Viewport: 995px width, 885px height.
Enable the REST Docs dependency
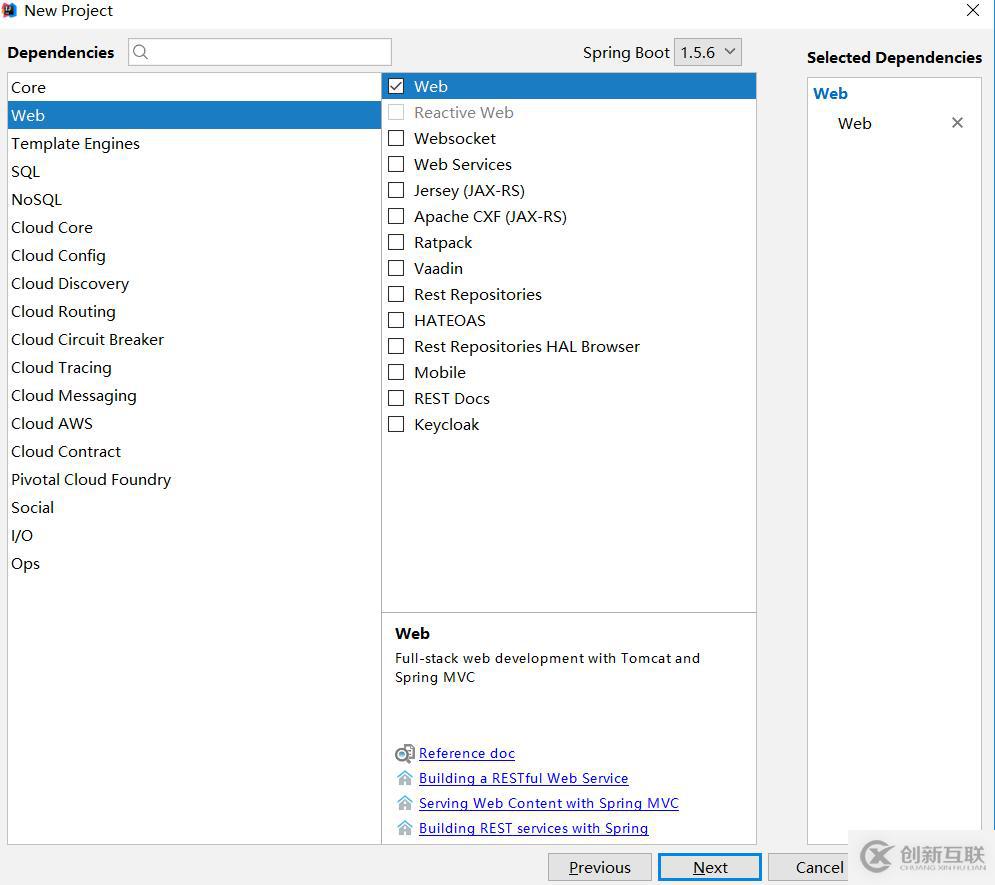coord(396,398)
